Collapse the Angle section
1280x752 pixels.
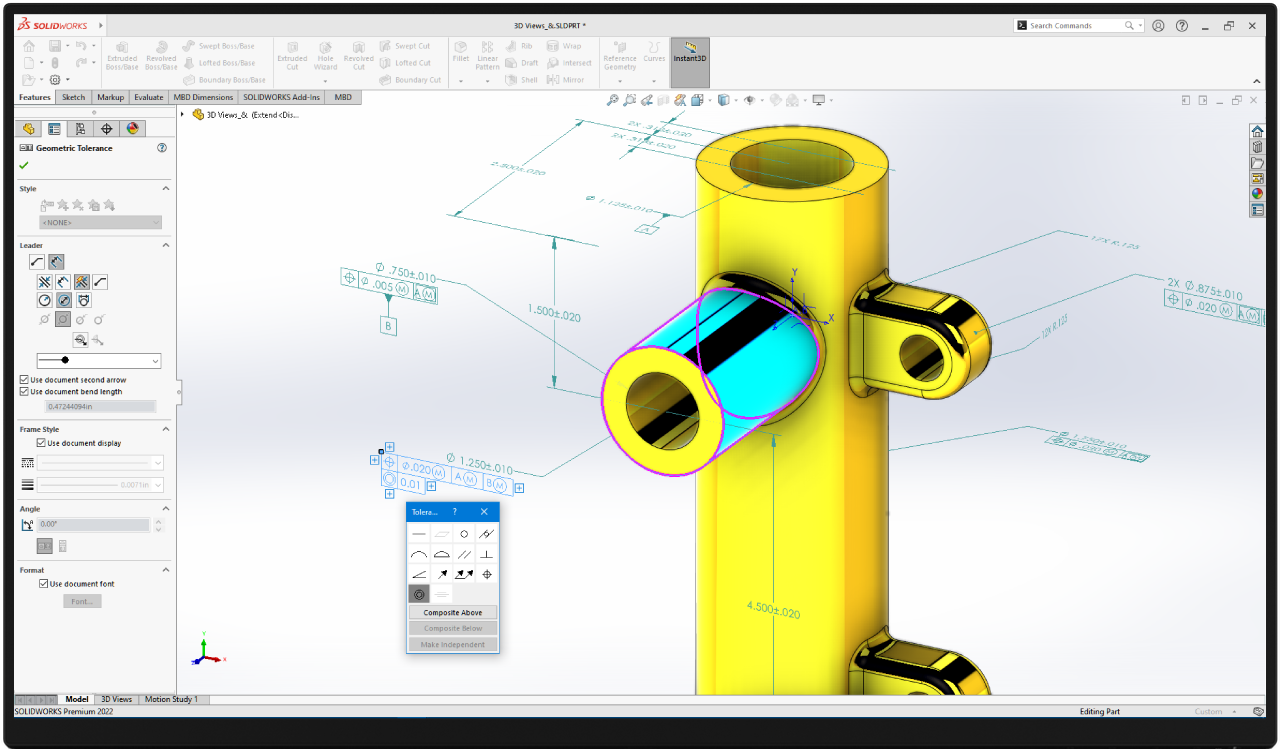[166, 509]
